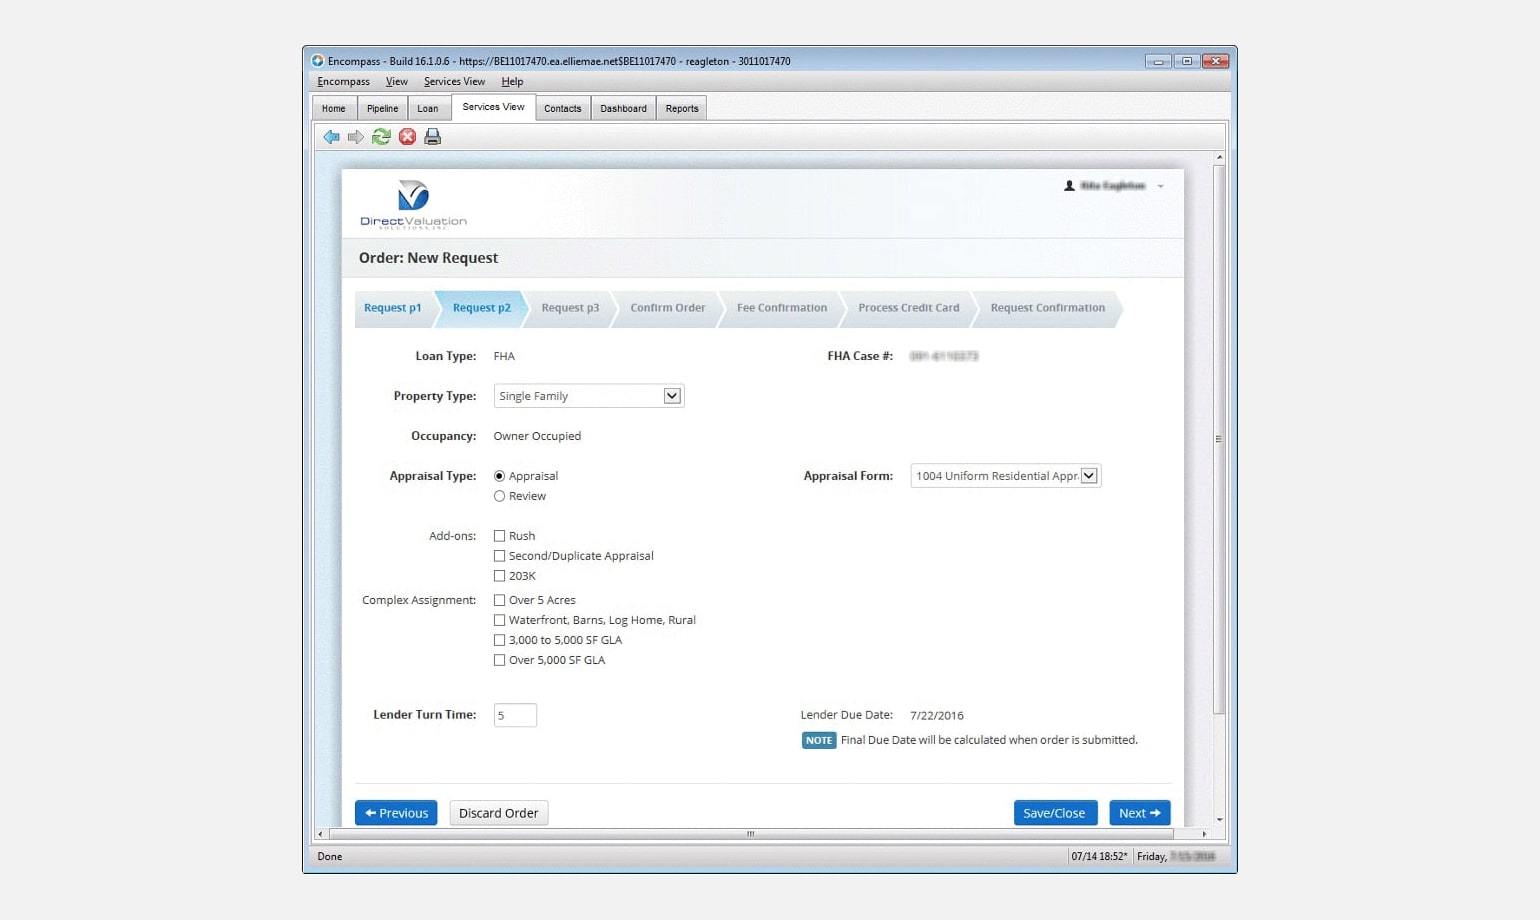Switch to the Reports tab

coord(682,108)
